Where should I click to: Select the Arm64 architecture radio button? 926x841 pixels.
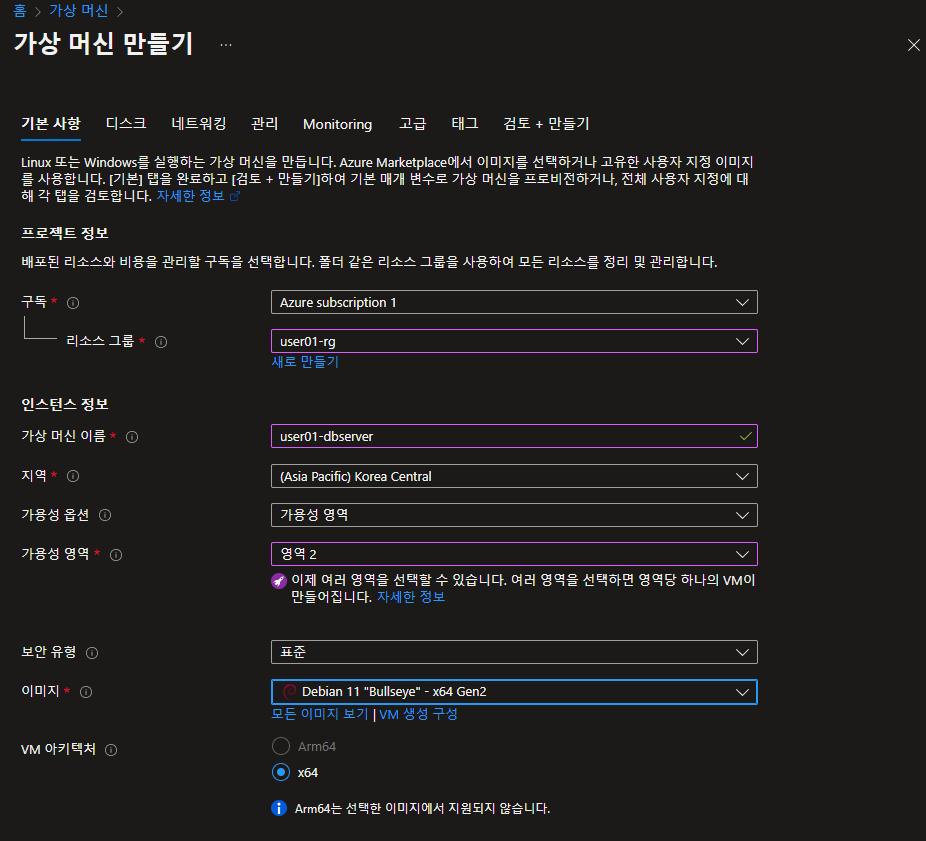(281, 747)
